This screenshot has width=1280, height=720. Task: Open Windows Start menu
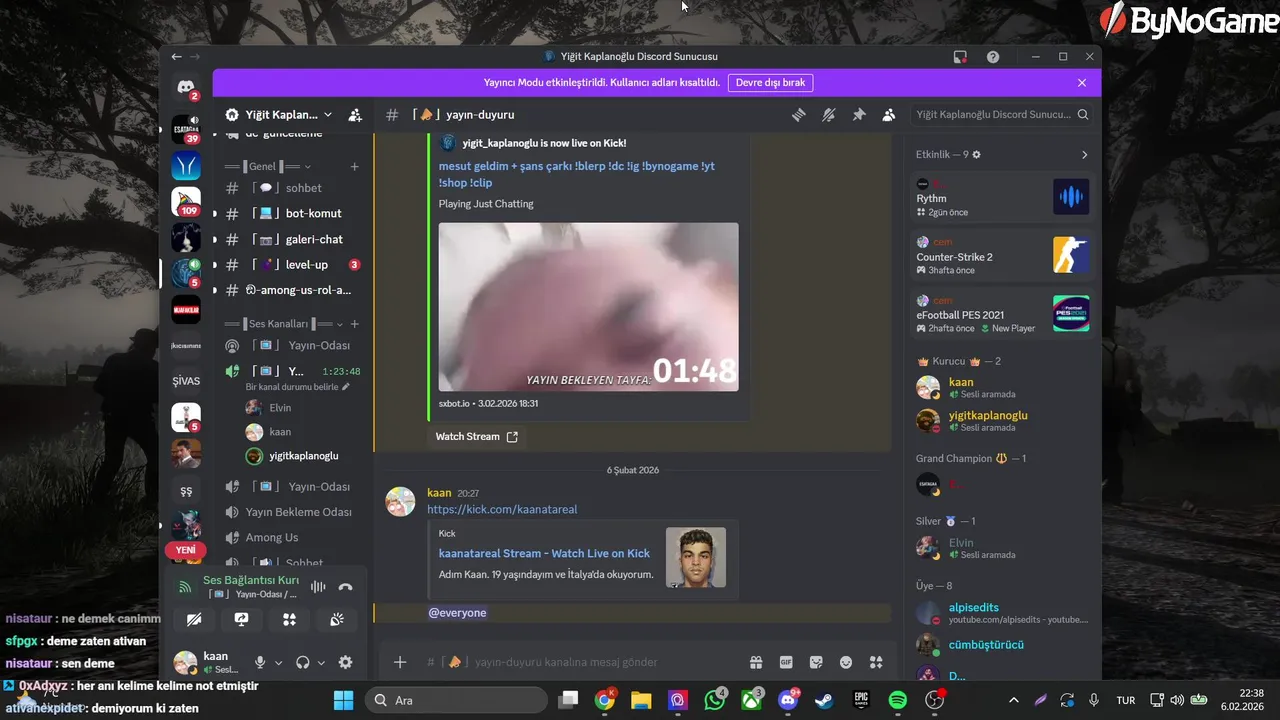[343, 700]
